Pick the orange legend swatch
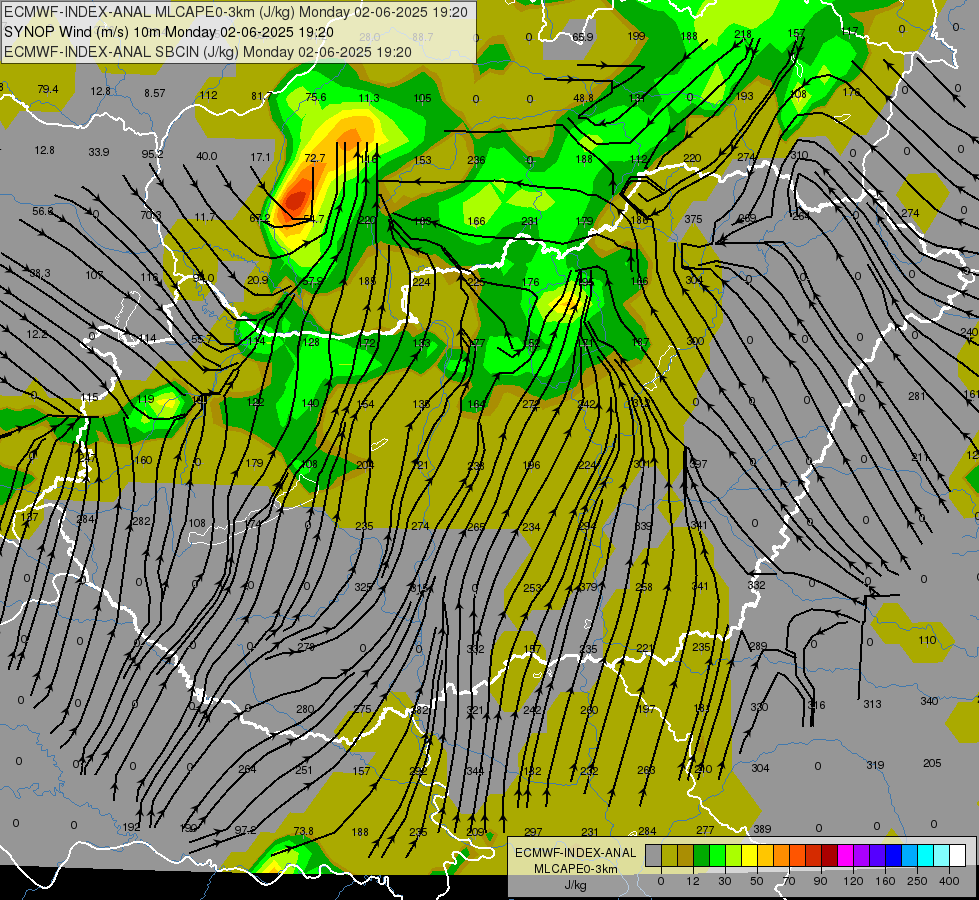The height and width of the screenshot is (900, 979). [x=782, y=856]
